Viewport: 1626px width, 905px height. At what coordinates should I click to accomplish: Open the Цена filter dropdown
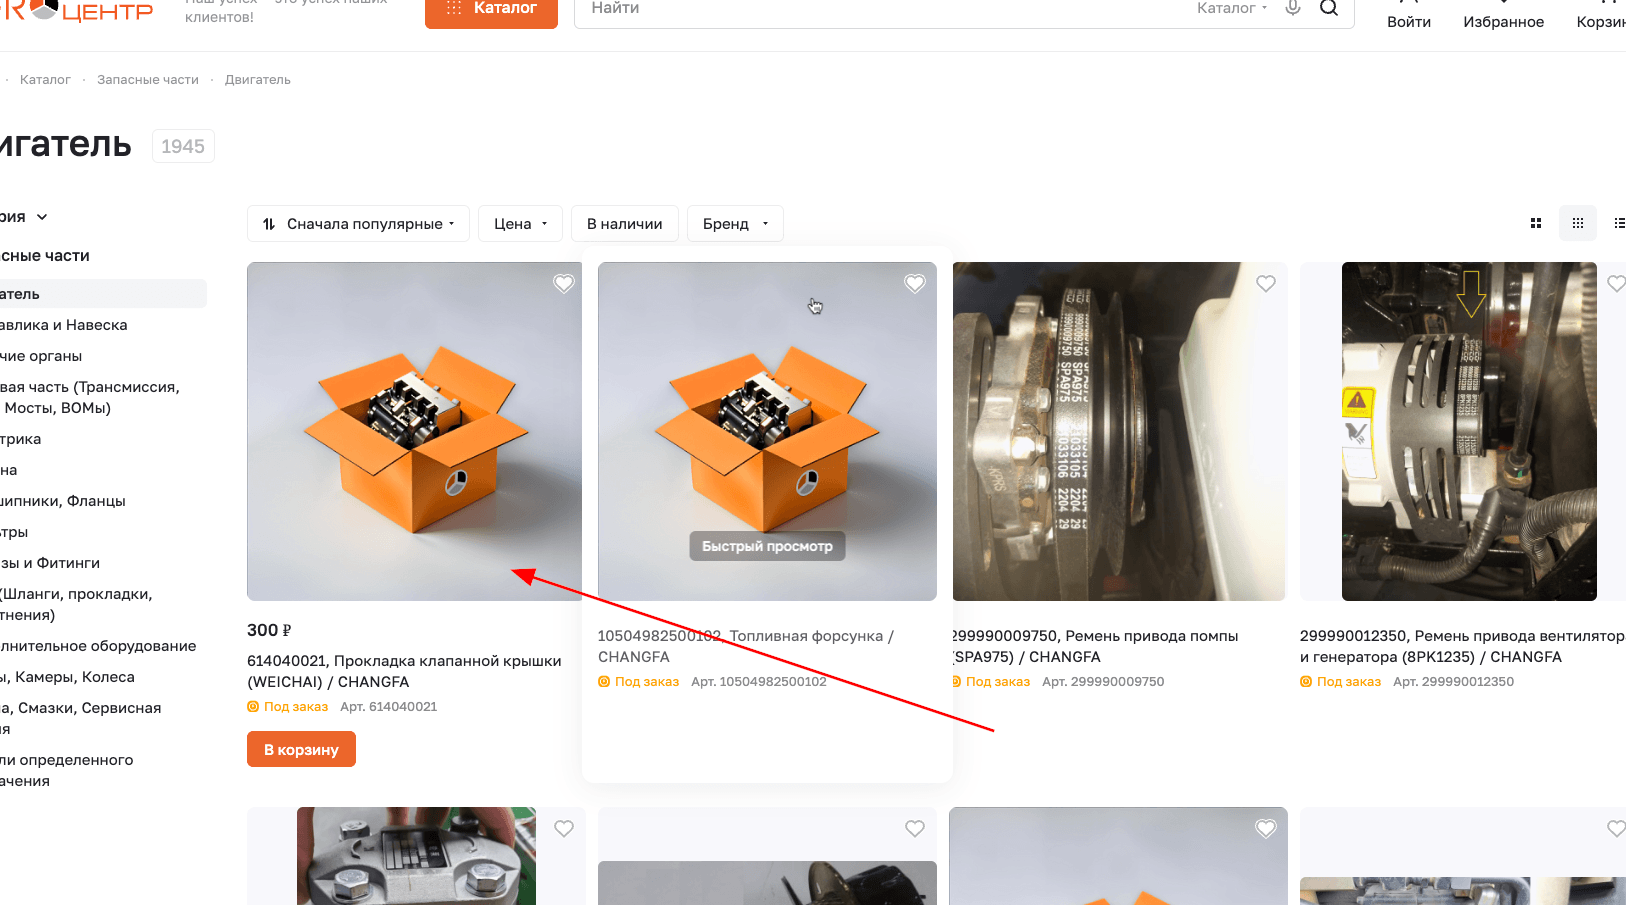520,224
